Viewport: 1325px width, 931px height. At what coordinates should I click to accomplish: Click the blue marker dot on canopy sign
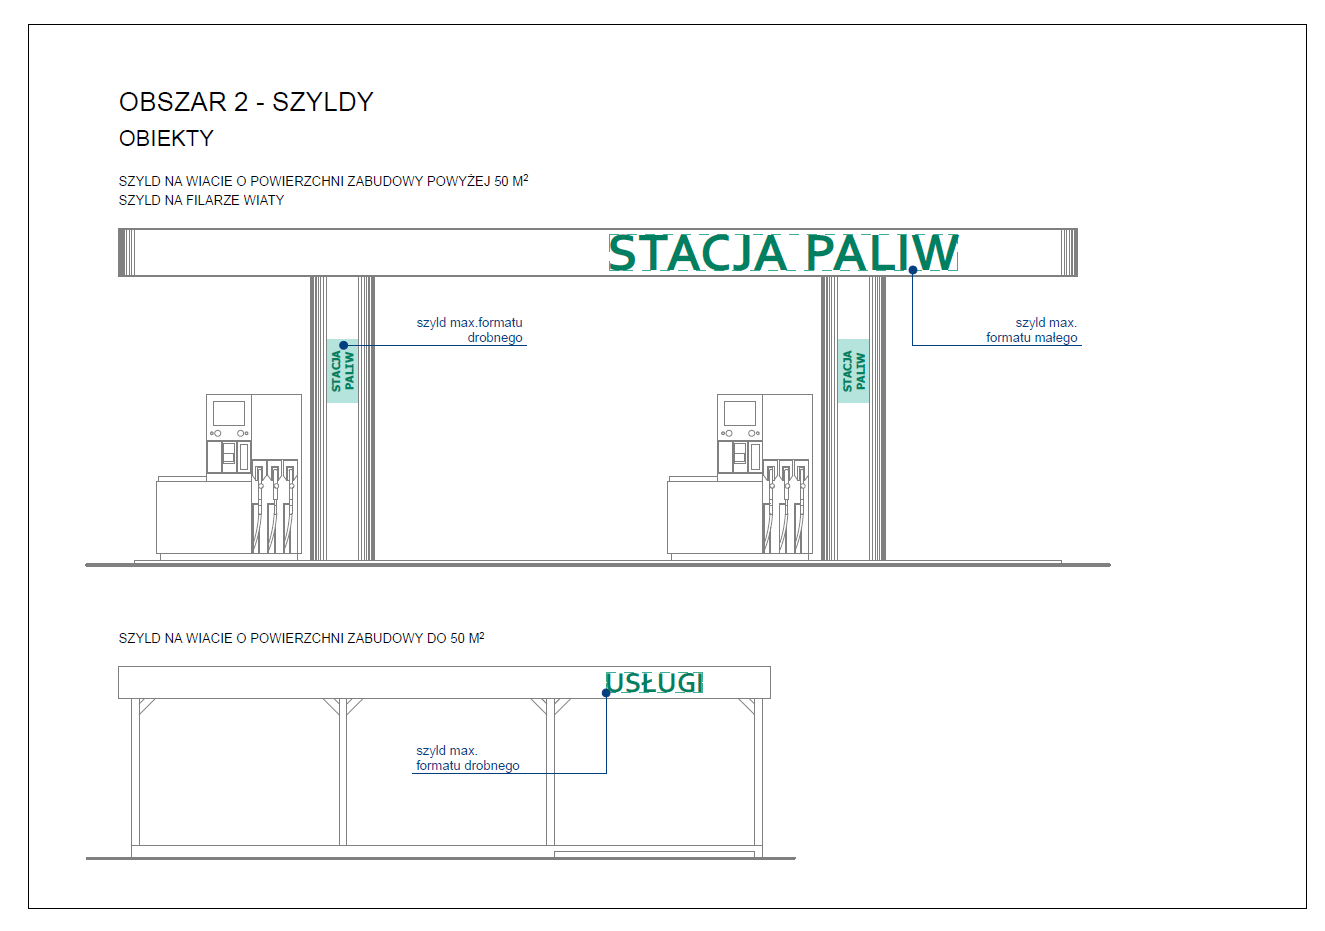[913, 270]
